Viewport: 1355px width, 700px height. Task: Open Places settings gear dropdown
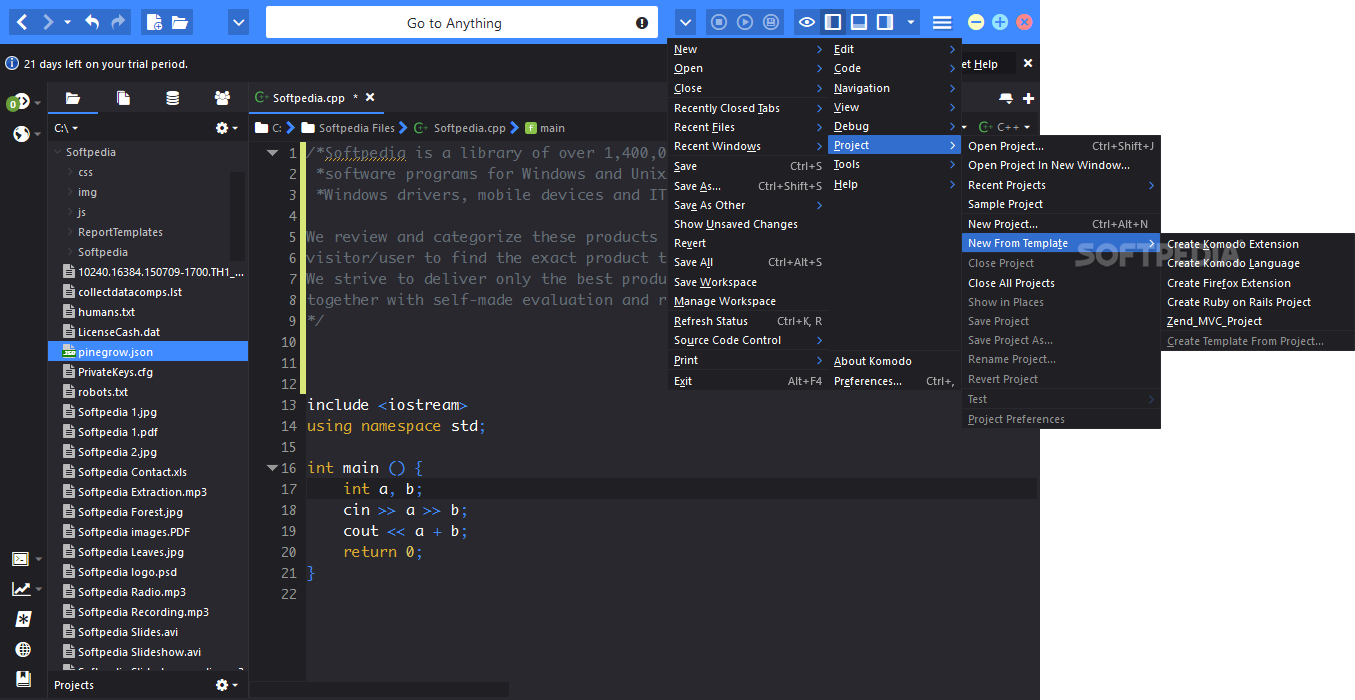pos(227,128)
